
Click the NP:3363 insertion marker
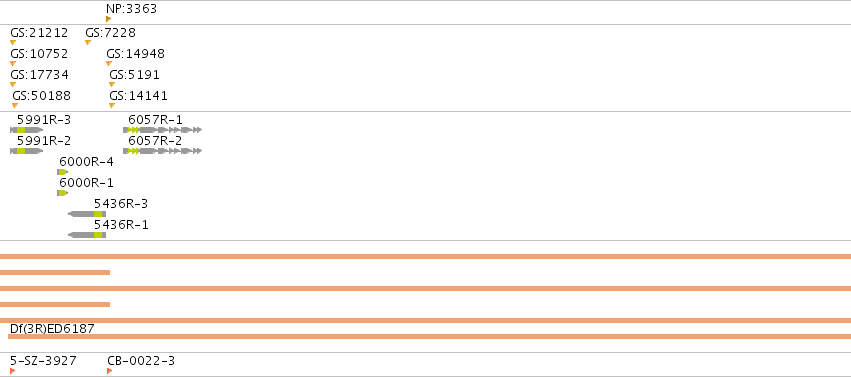pyautogui.click(x=109, y=19)
